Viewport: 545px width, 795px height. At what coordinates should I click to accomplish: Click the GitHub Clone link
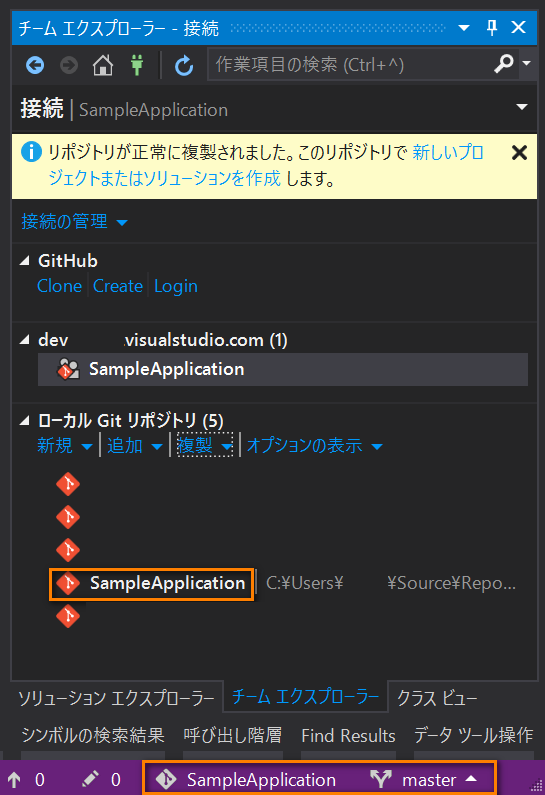point(59,286)
